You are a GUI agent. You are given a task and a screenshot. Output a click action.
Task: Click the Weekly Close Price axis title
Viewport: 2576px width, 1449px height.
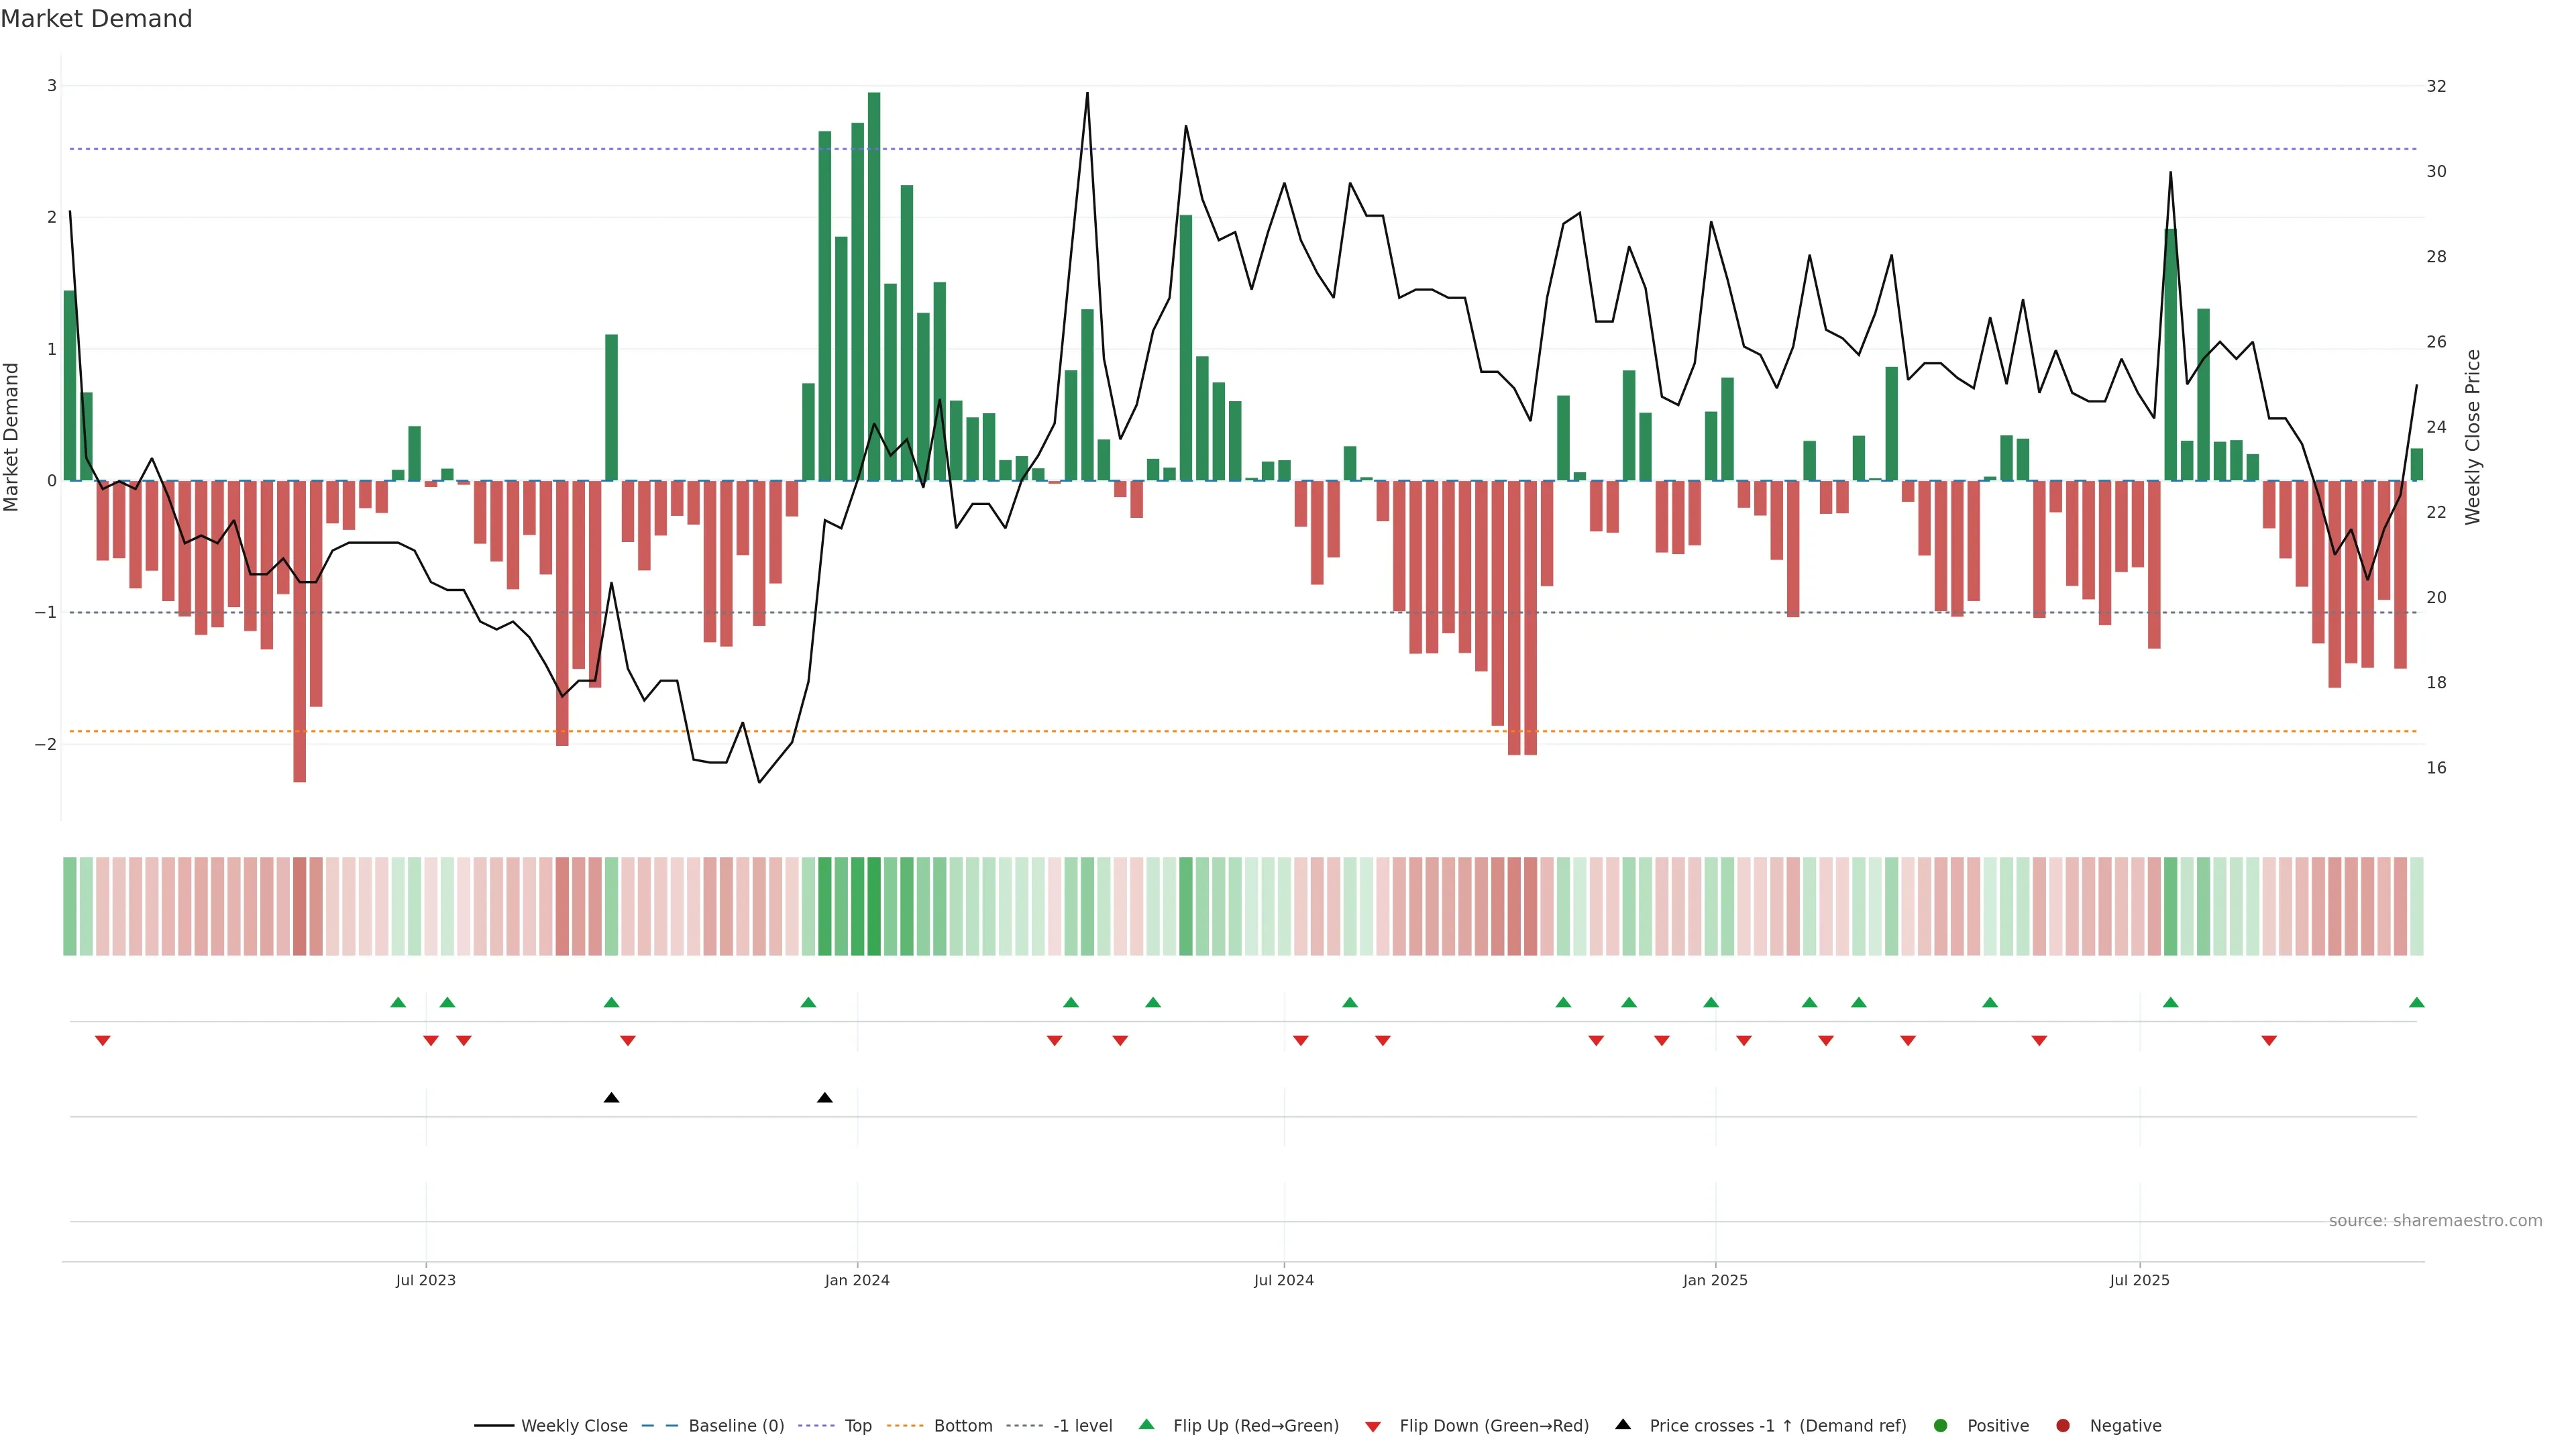click(x=2472, y=437)
